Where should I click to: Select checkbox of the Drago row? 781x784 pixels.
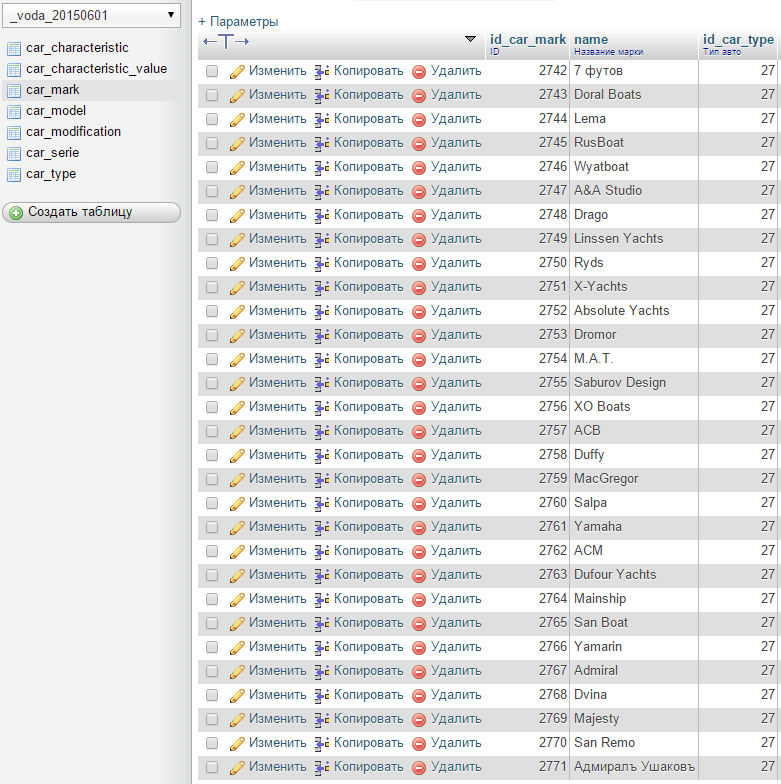coord(212,215)
